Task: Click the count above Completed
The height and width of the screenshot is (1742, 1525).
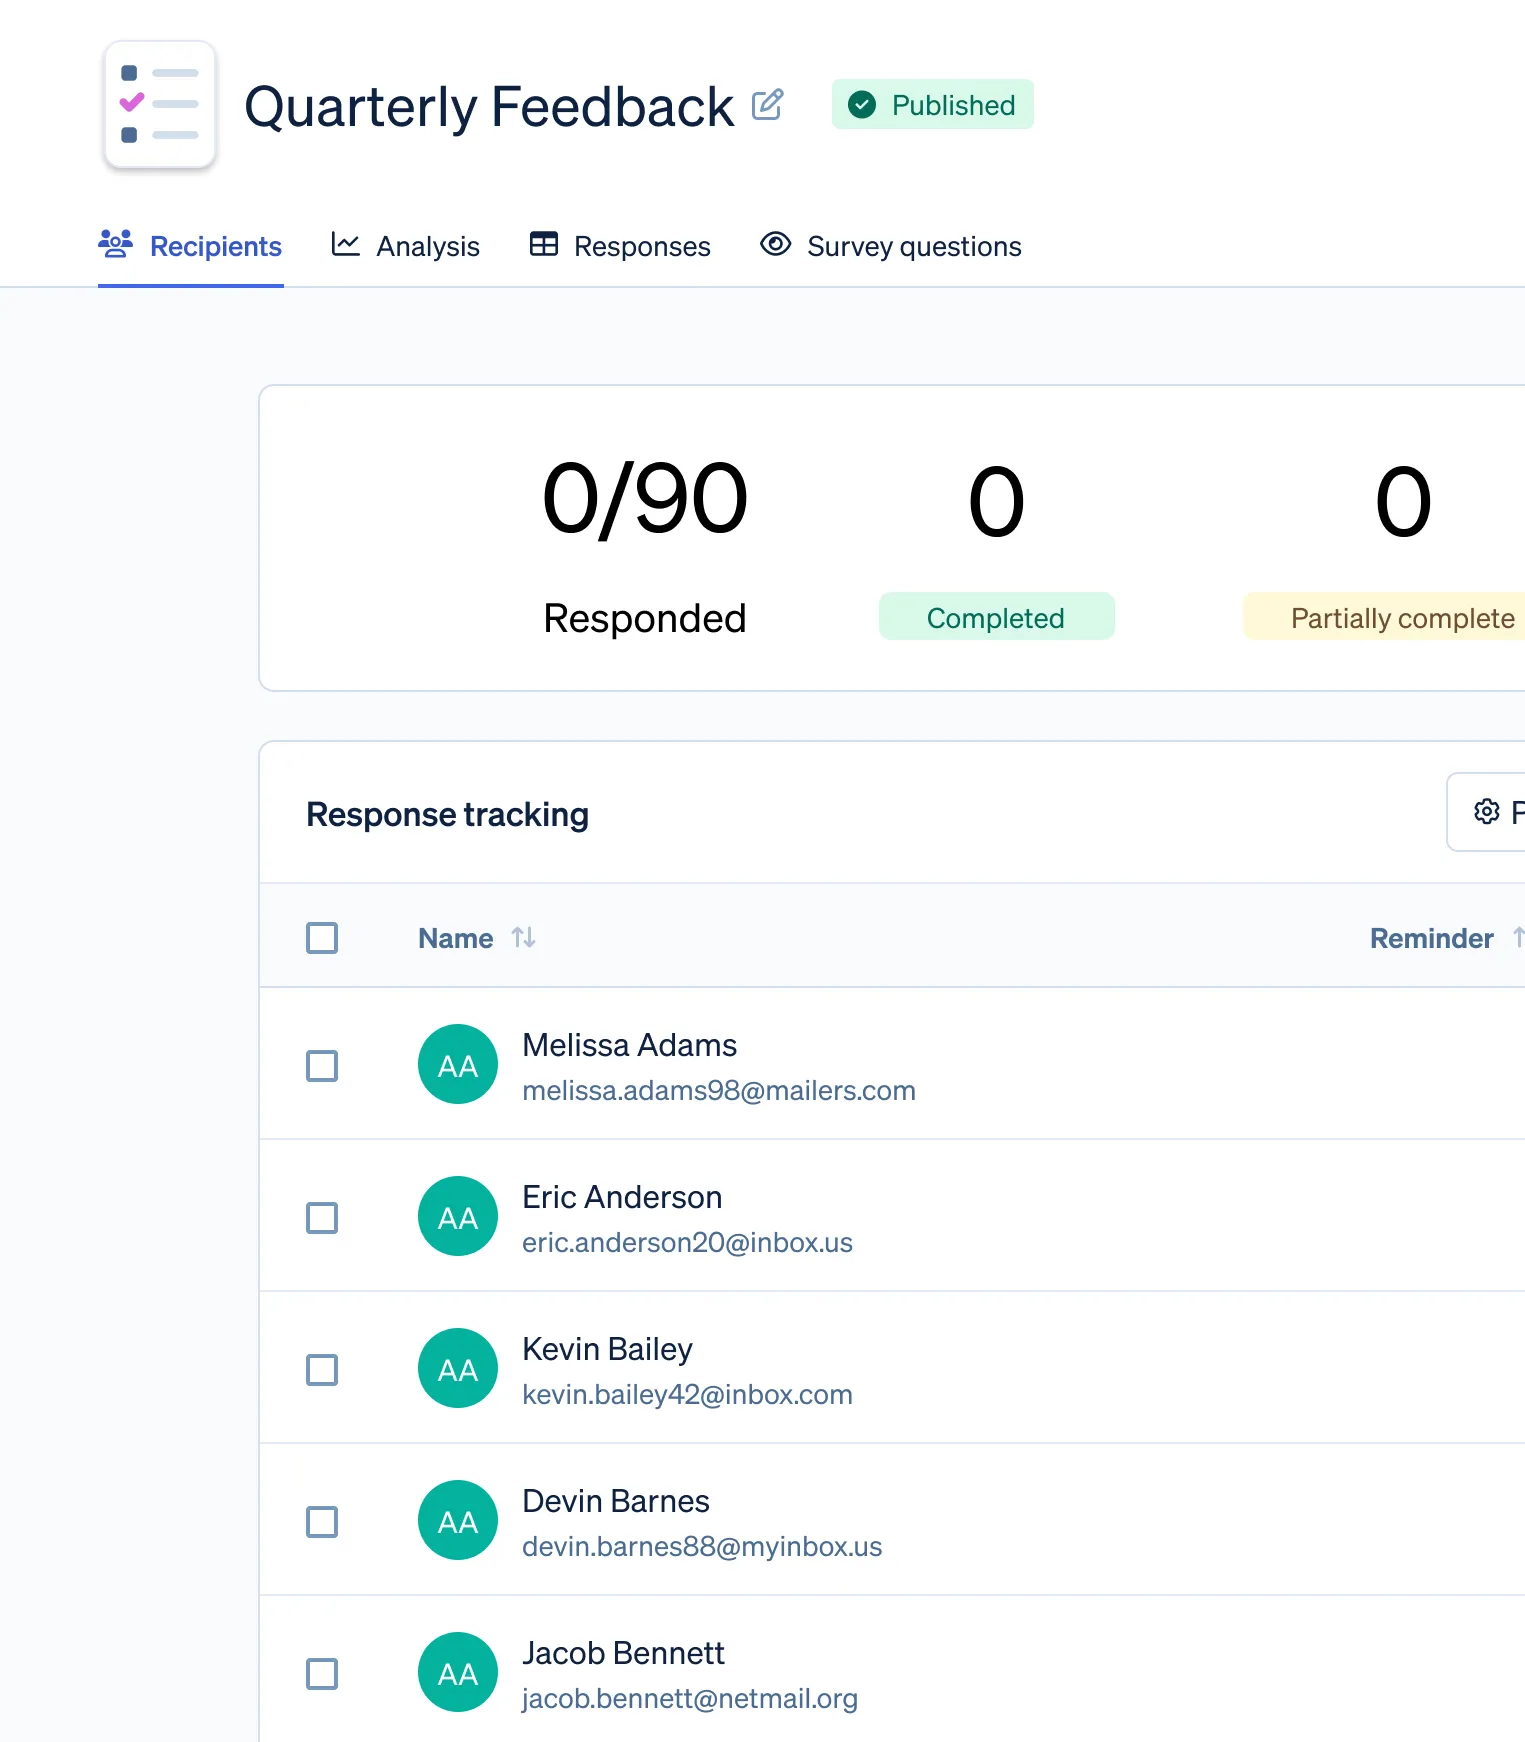Action: (x=996, y=502)
